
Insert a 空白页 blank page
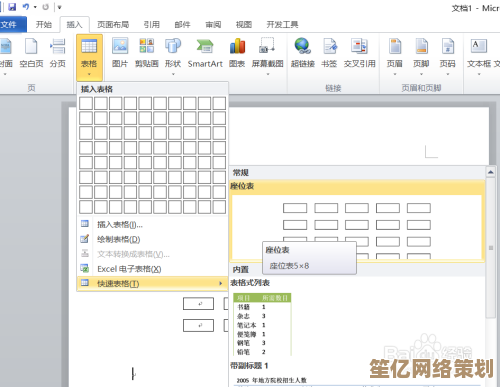pyautogui.click(x=31, y=53)
